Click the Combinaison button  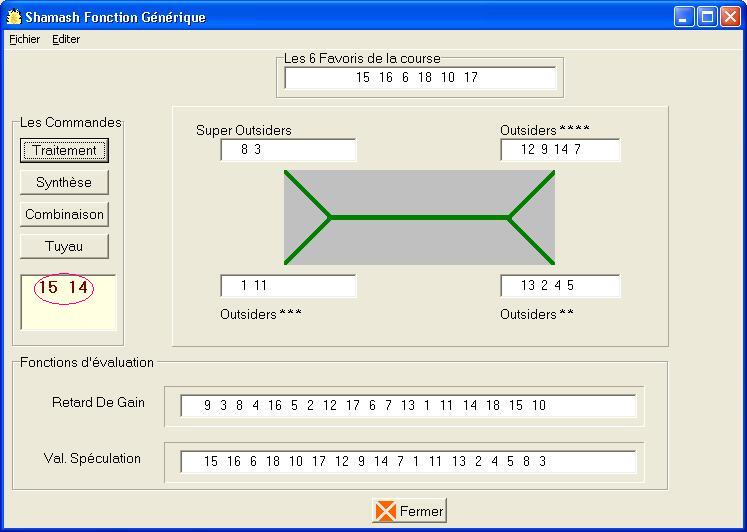click(64, 214)
